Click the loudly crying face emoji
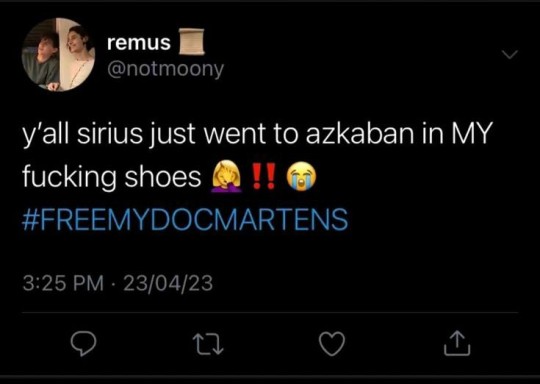Viewport: 540px width, 384px height. [301, 176]
